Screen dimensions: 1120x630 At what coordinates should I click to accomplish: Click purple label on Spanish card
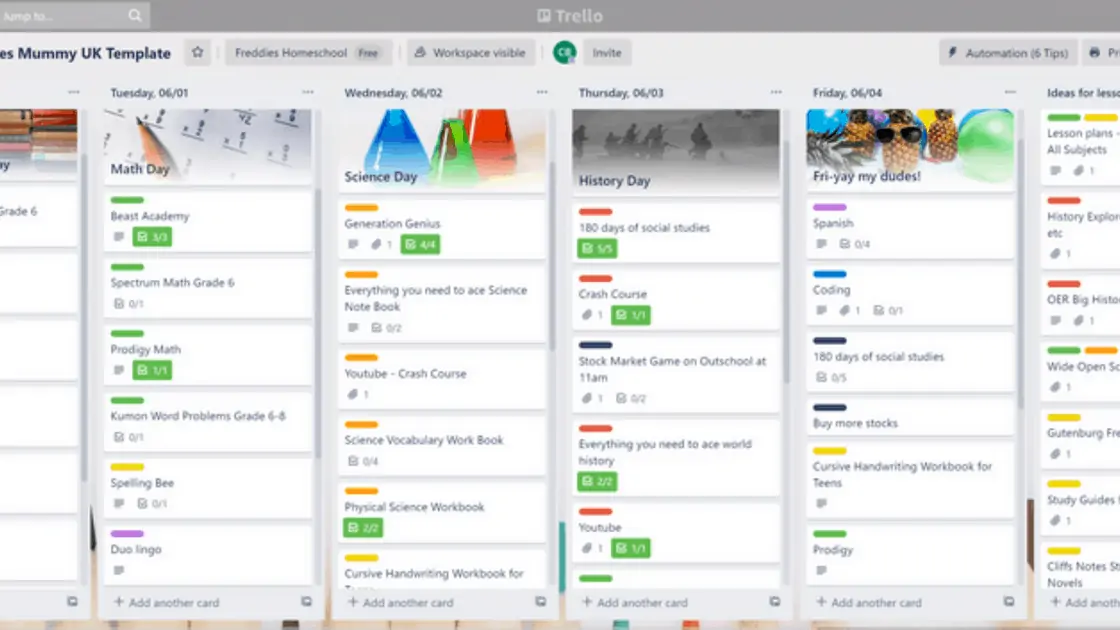click(829, 207)
